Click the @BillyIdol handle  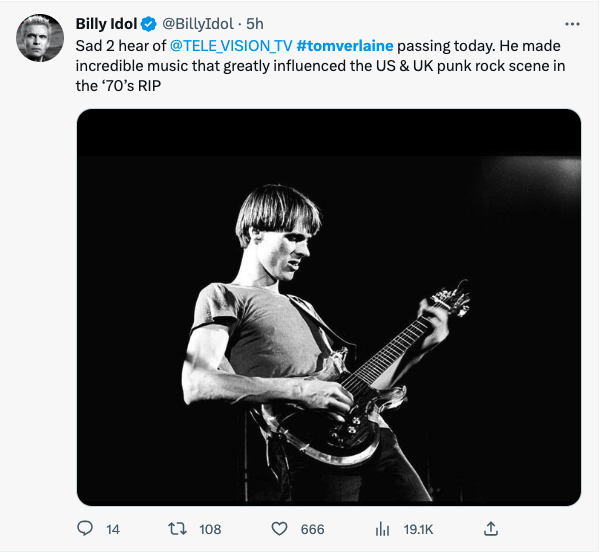click(198, 24)
